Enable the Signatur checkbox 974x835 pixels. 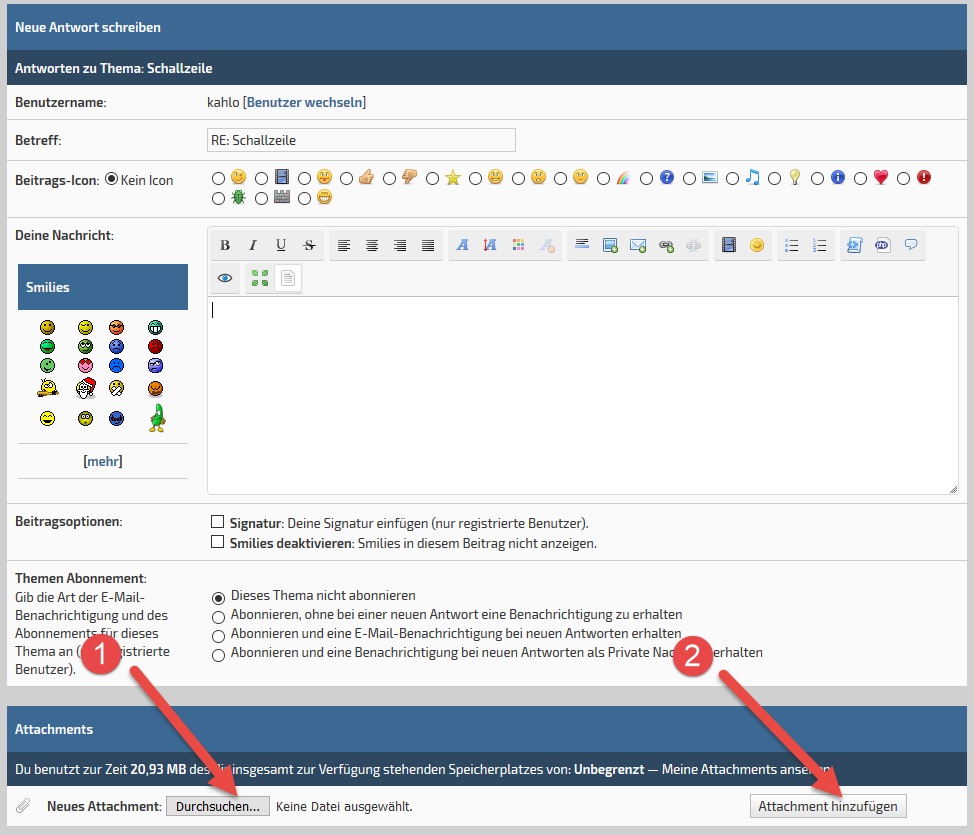(217, 522)
